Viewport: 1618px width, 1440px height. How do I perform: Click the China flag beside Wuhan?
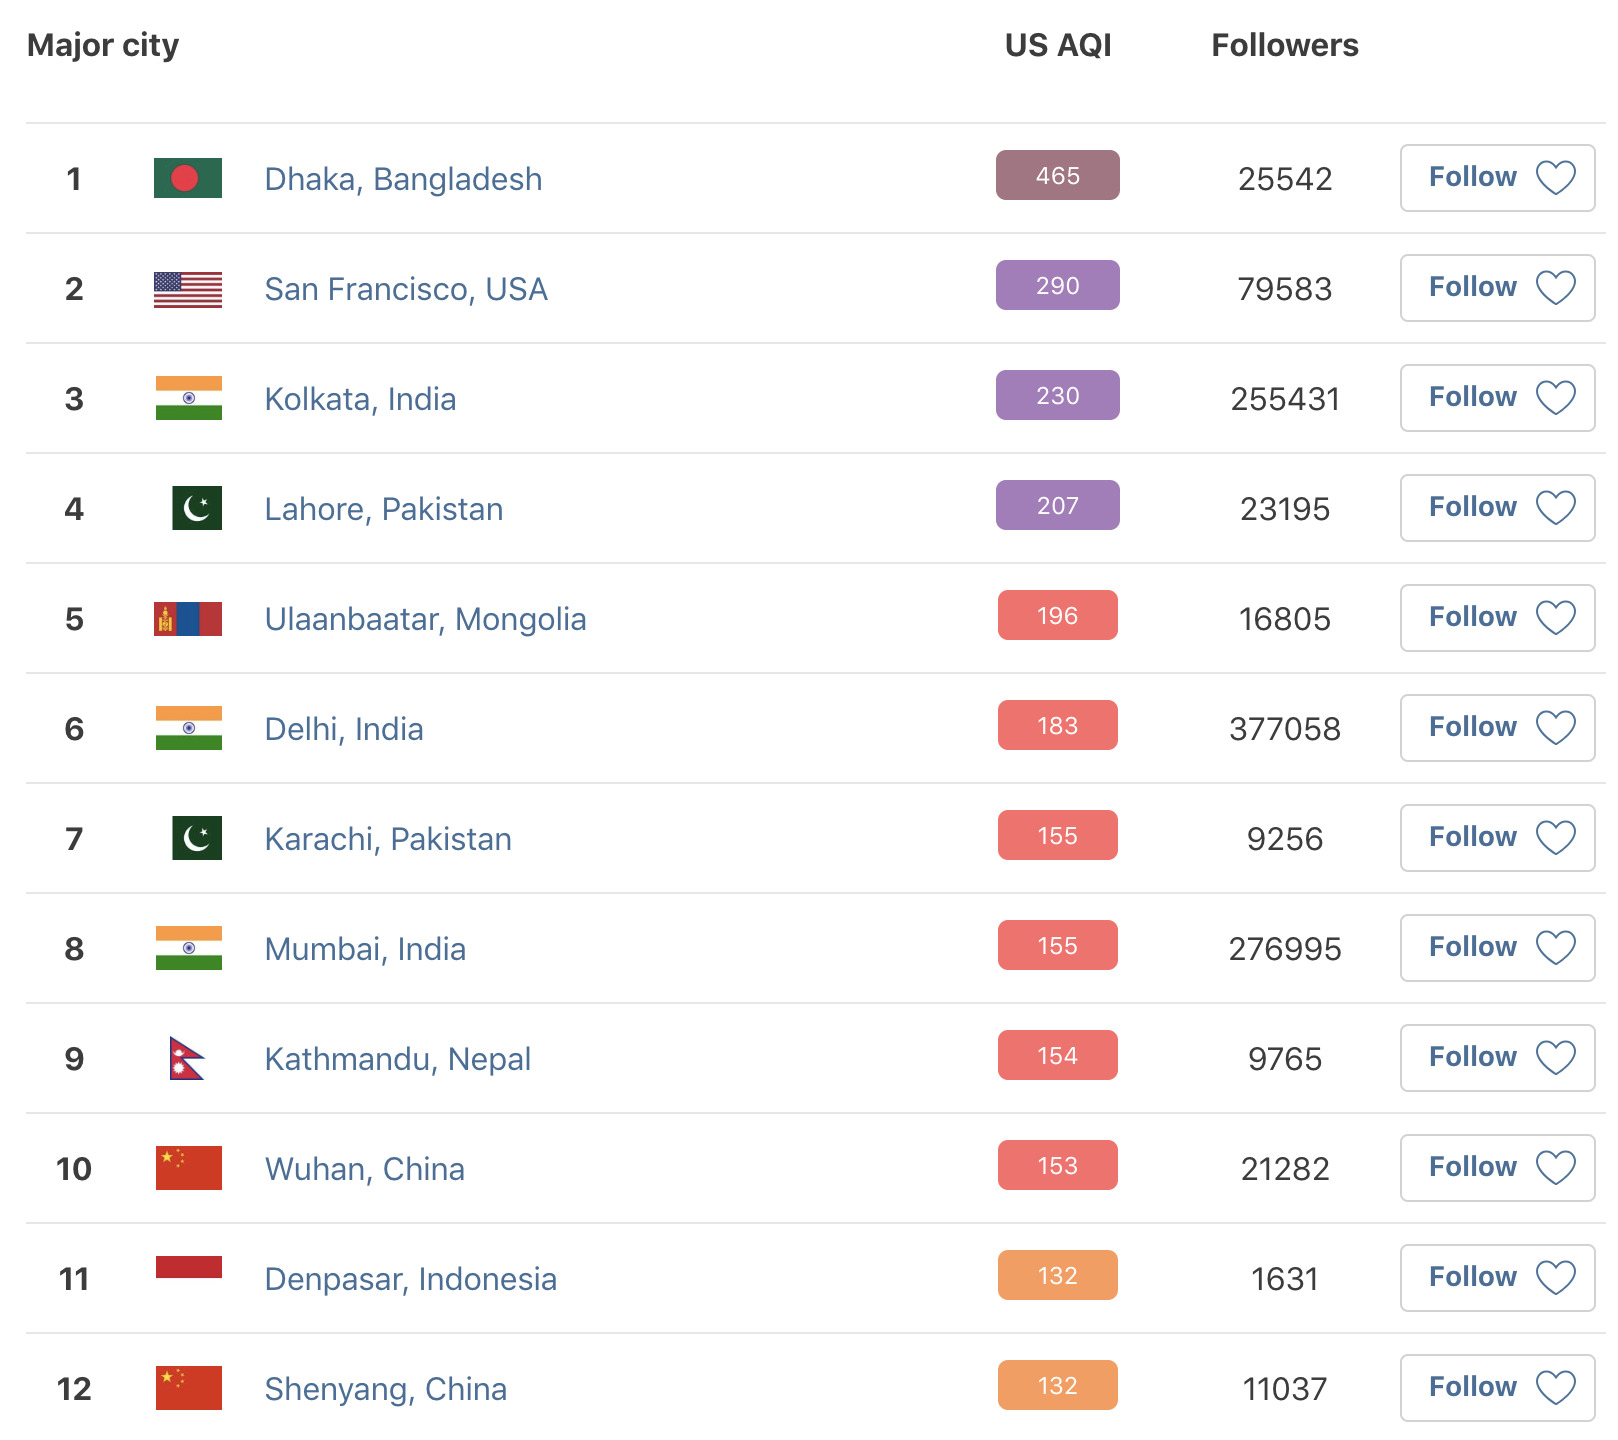(188, 1168)
